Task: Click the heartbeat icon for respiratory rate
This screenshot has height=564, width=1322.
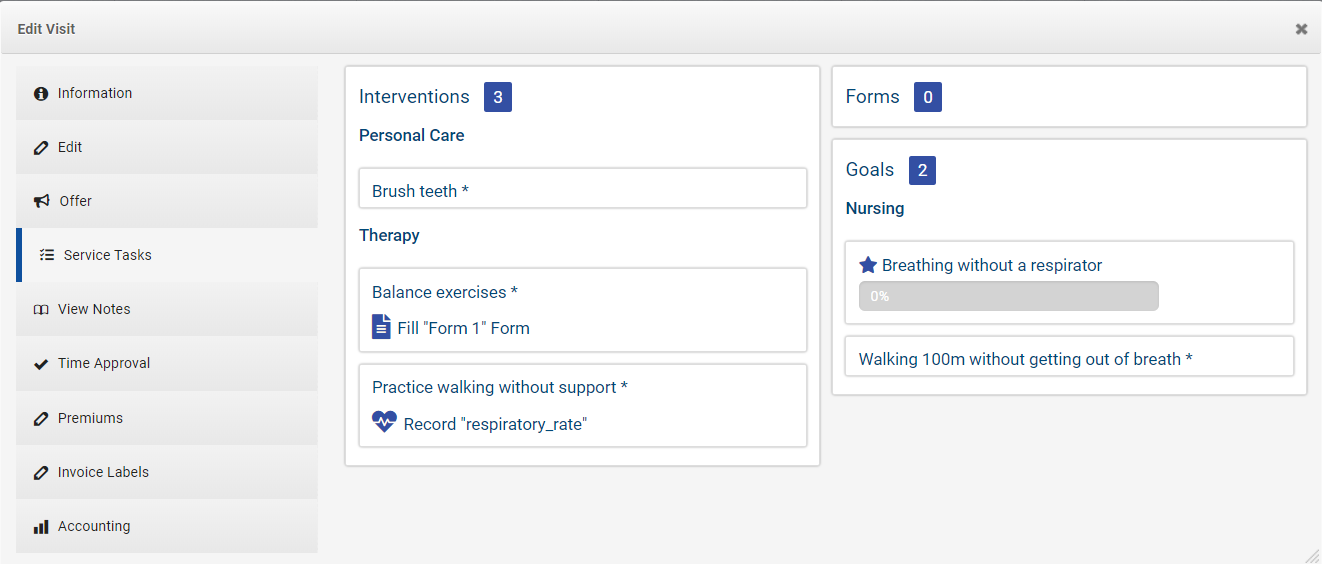Action: (384, 423)
